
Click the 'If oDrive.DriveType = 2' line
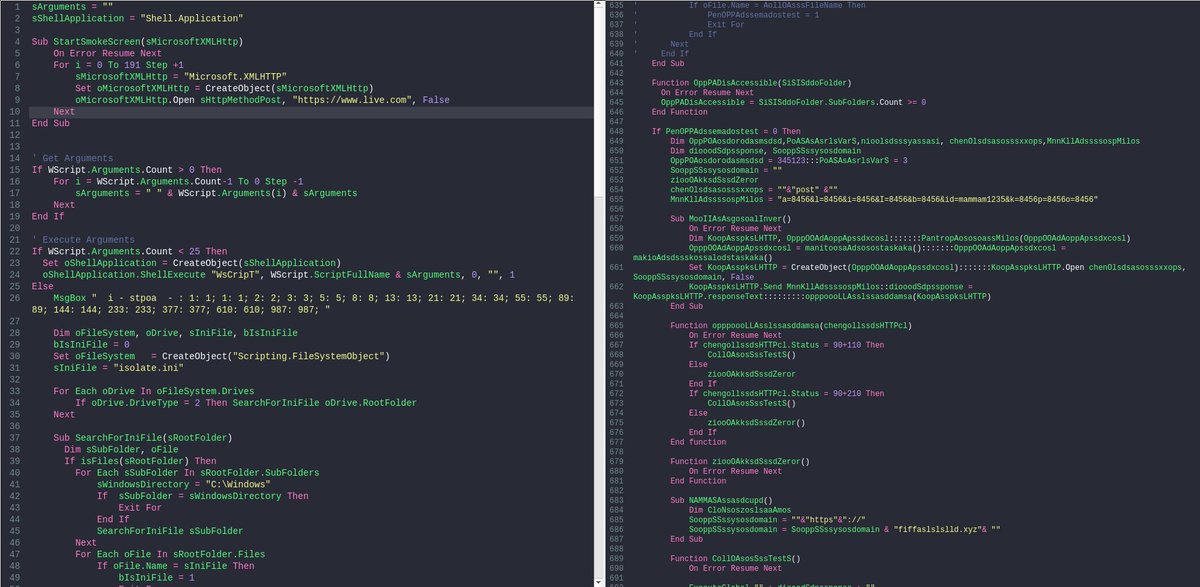pyautogui.click(x=246, y=403)
